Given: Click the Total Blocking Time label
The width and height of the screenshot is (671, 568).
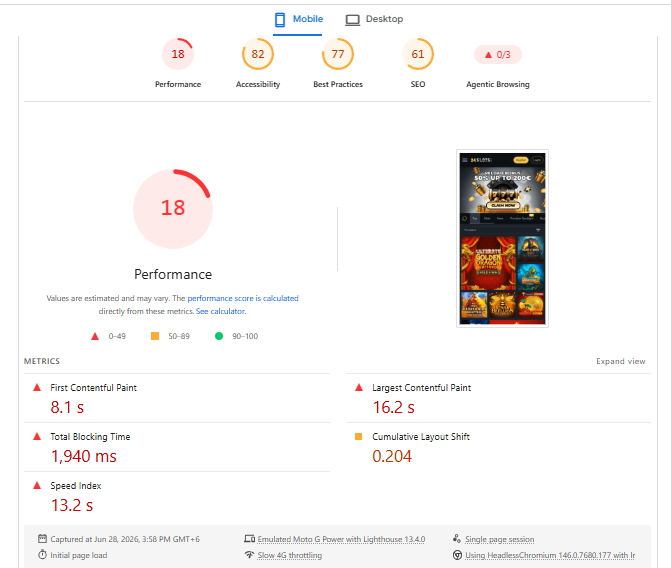Looking at the screenshot, I should [90, 437].
